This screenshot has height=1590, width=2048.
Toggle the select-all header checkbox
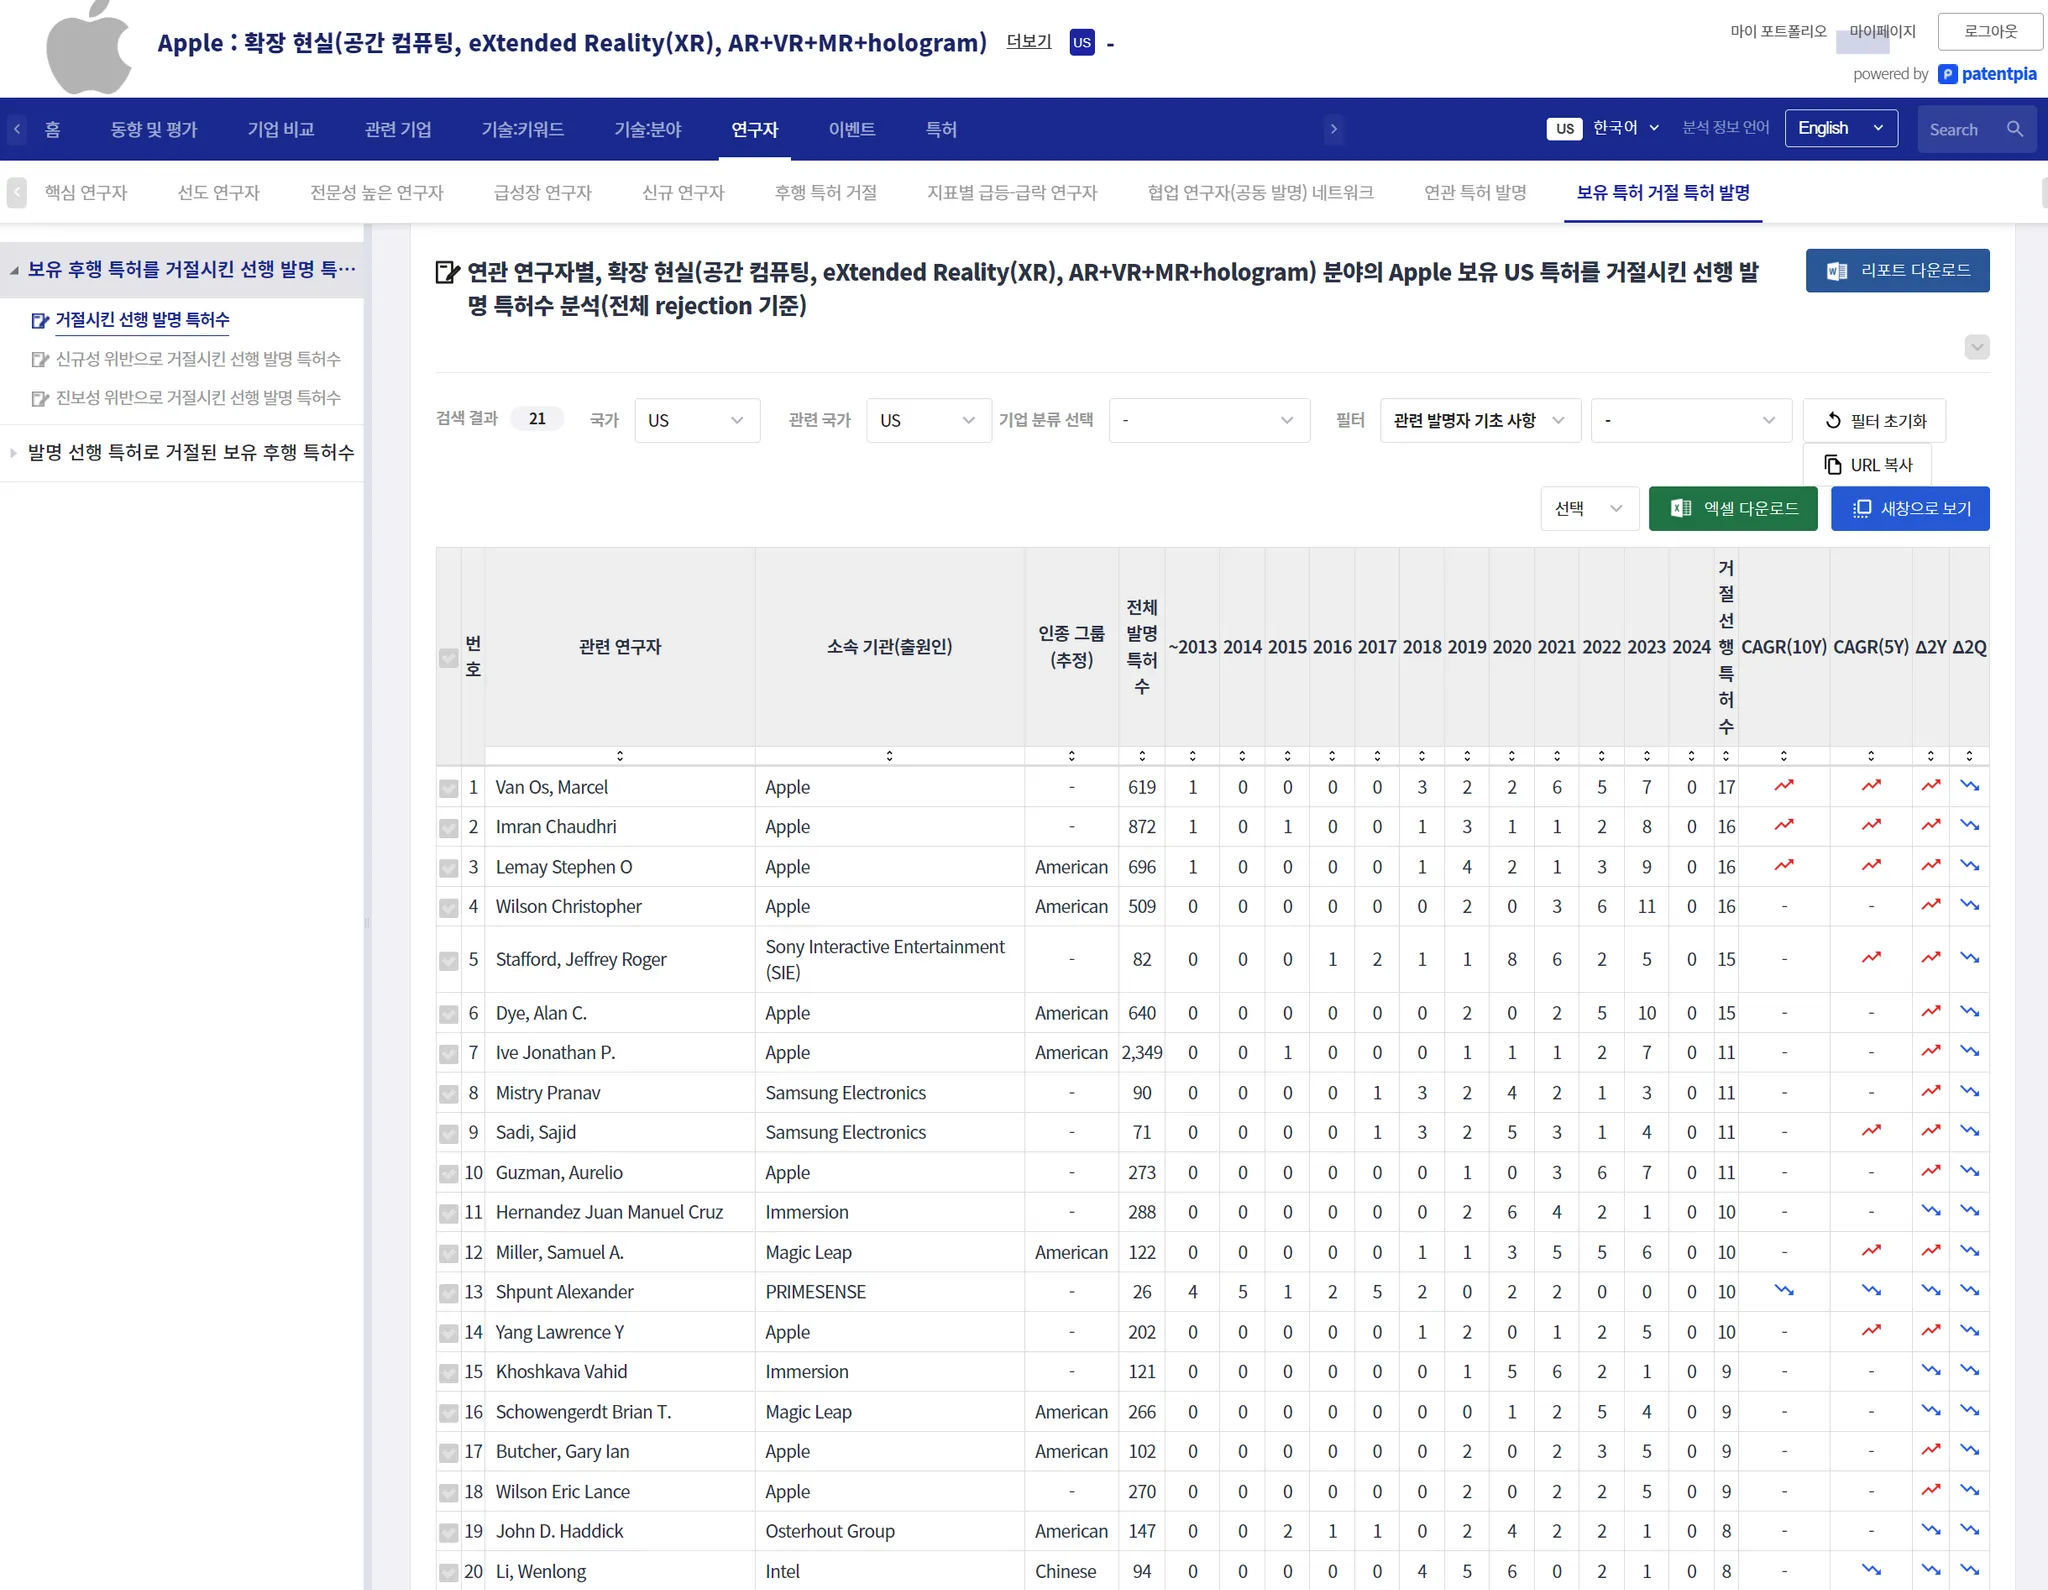(449, 658)
